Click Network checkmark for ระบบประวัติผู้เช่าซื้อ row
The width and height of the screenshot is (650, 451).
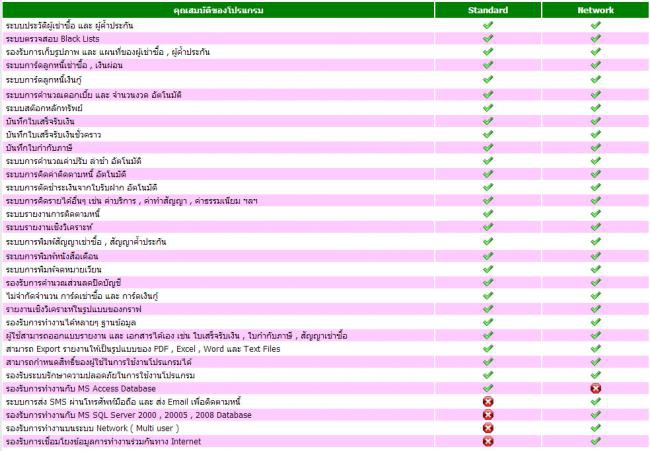click(596, 25)
